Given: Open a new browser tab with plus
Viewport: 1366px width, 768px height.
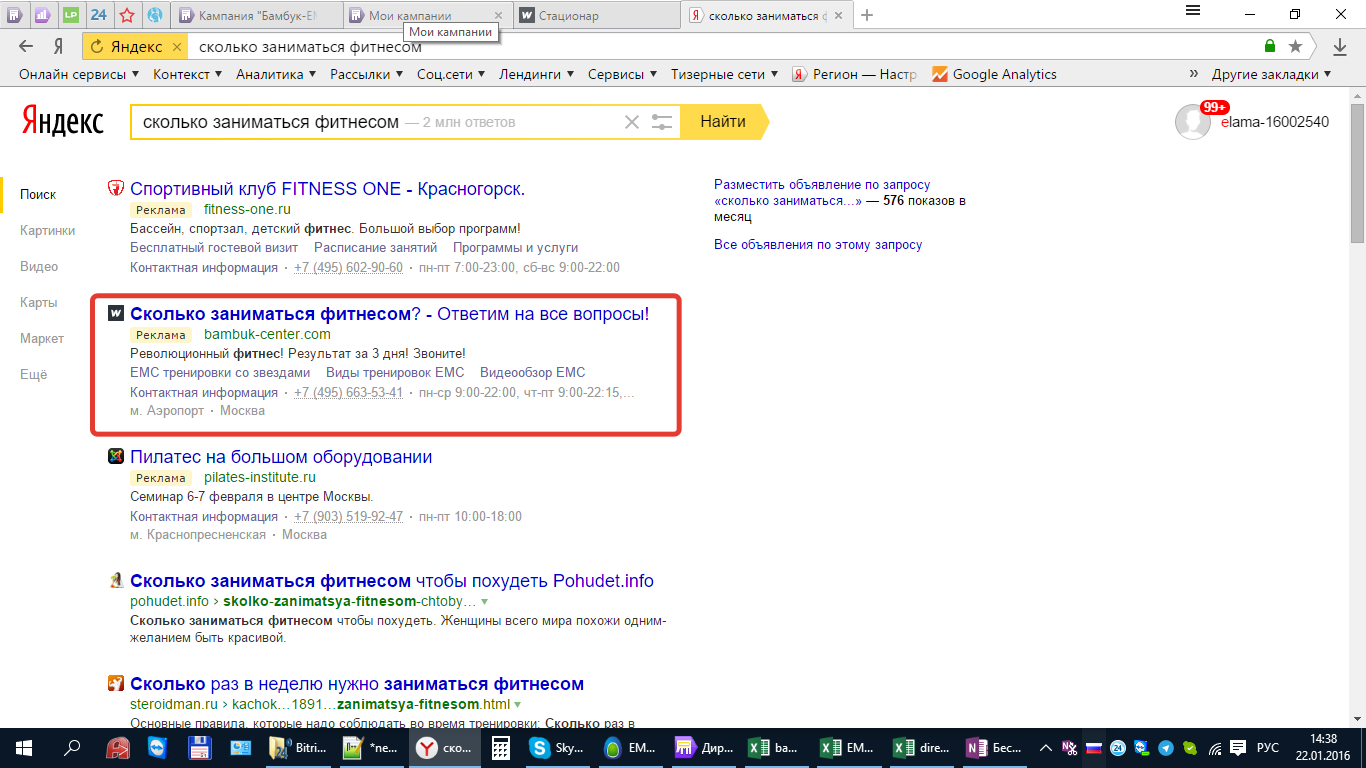Looking at the screenshot, I should point(867,15).
